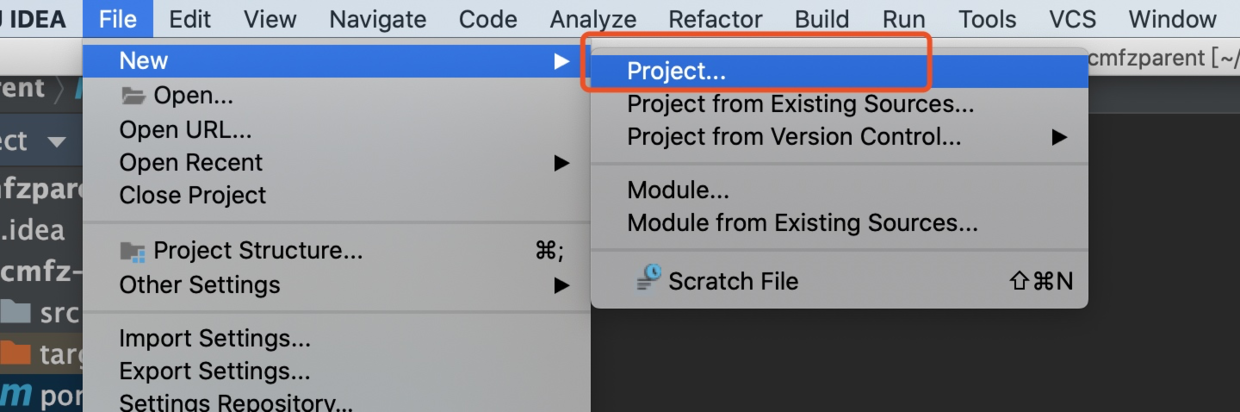The image size is (1240, 412).
Task: Click the orange target folder icon
Action: click(x=16, y=352)
